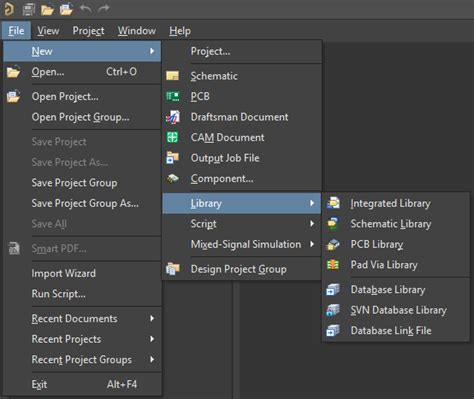
Task: Click the CAM Document icon
Action: [x=172, y=137]
